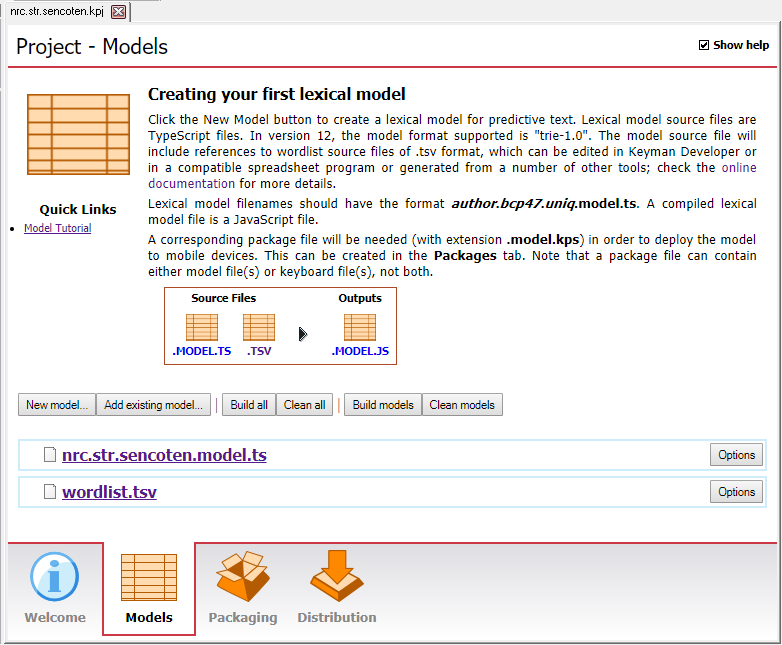Open the Model Tutorial quick link

57,228
